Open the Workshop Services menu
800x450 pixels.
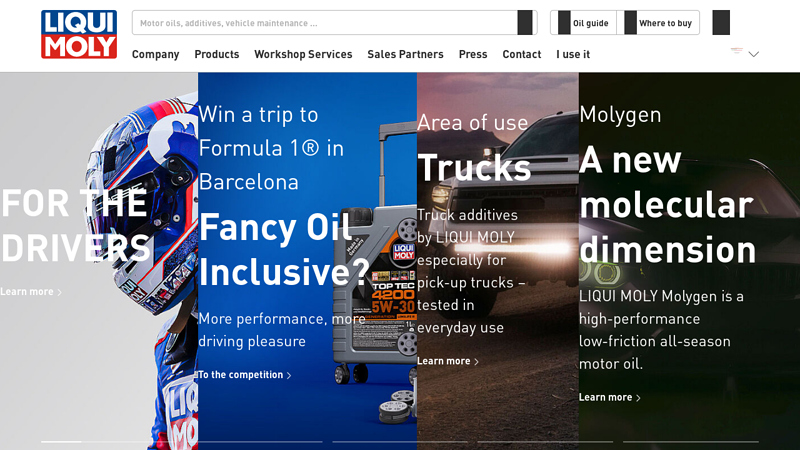[x=303, y=54]
